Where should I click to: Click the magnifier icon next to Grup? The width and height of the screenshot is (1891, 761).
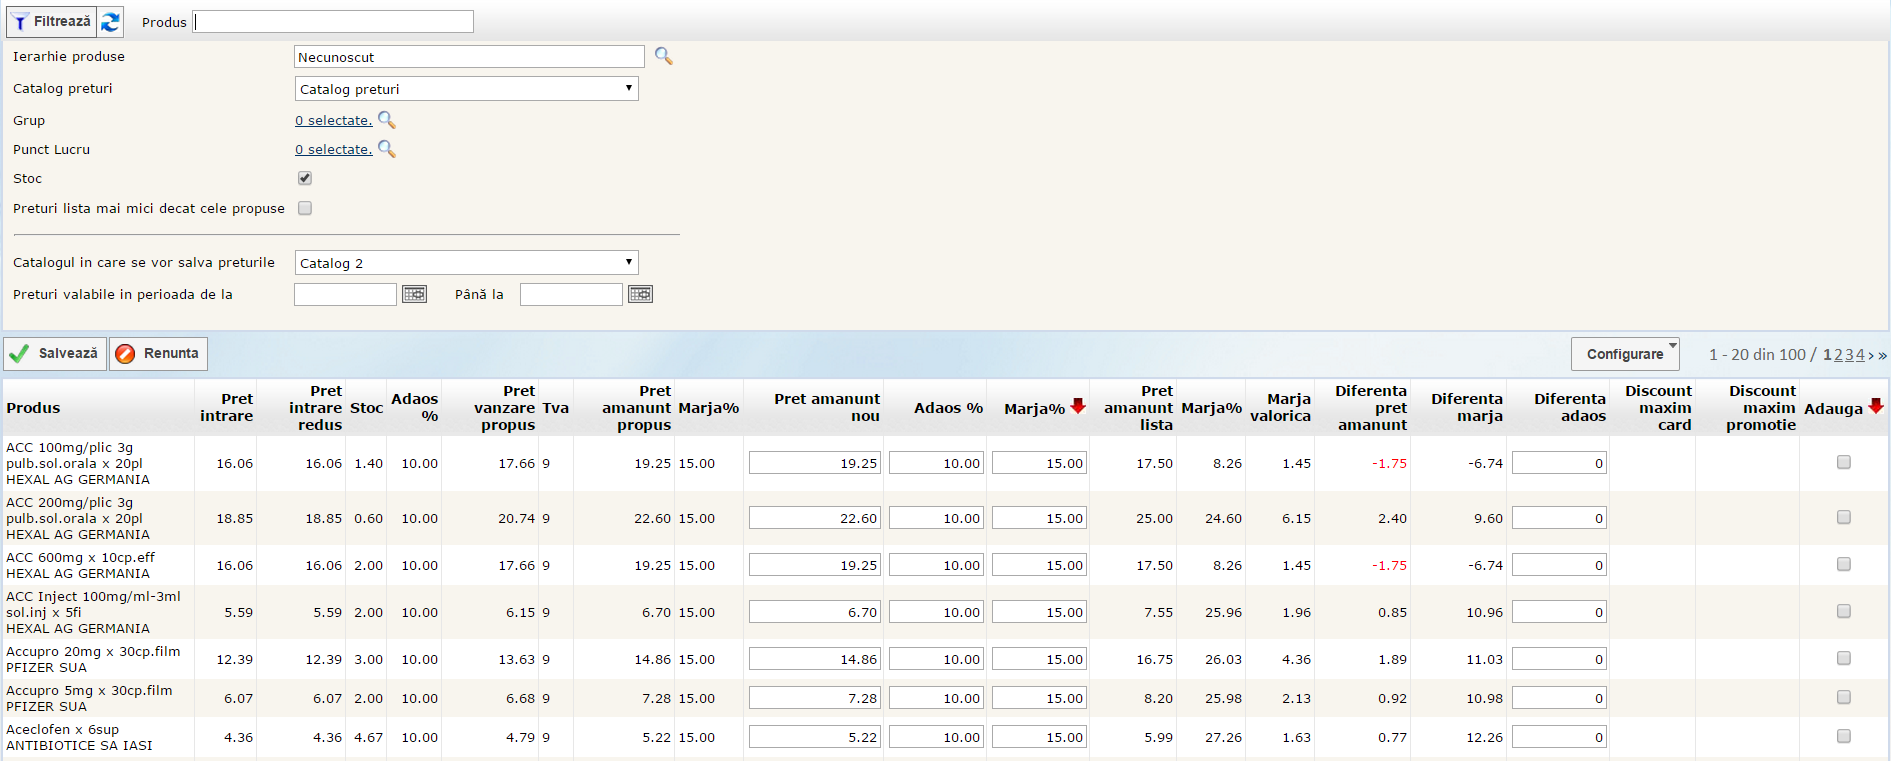point(387,120)
